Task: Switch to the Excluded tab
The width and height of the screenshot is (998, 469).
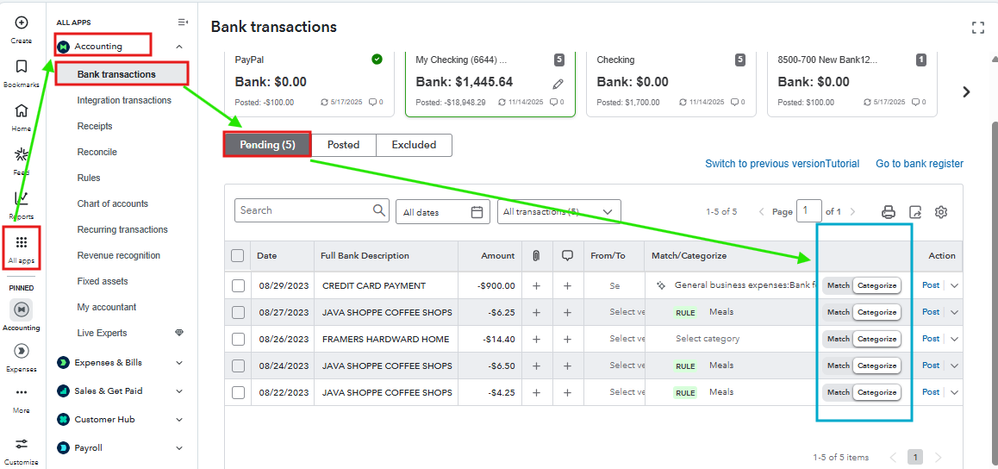Action: 414,145
